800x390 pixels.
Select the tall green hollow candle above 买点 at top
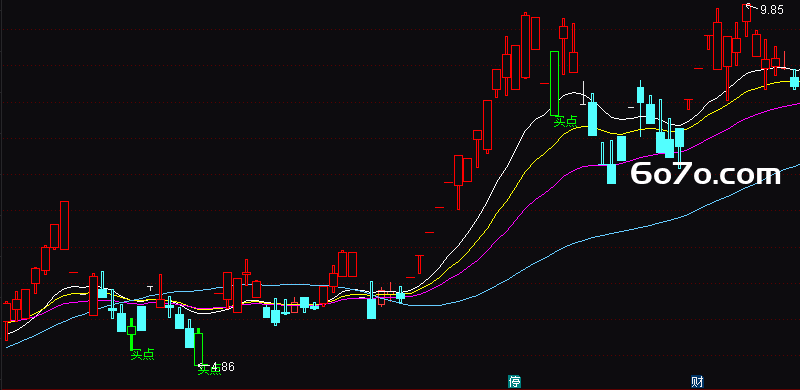[x=555, y=83]
